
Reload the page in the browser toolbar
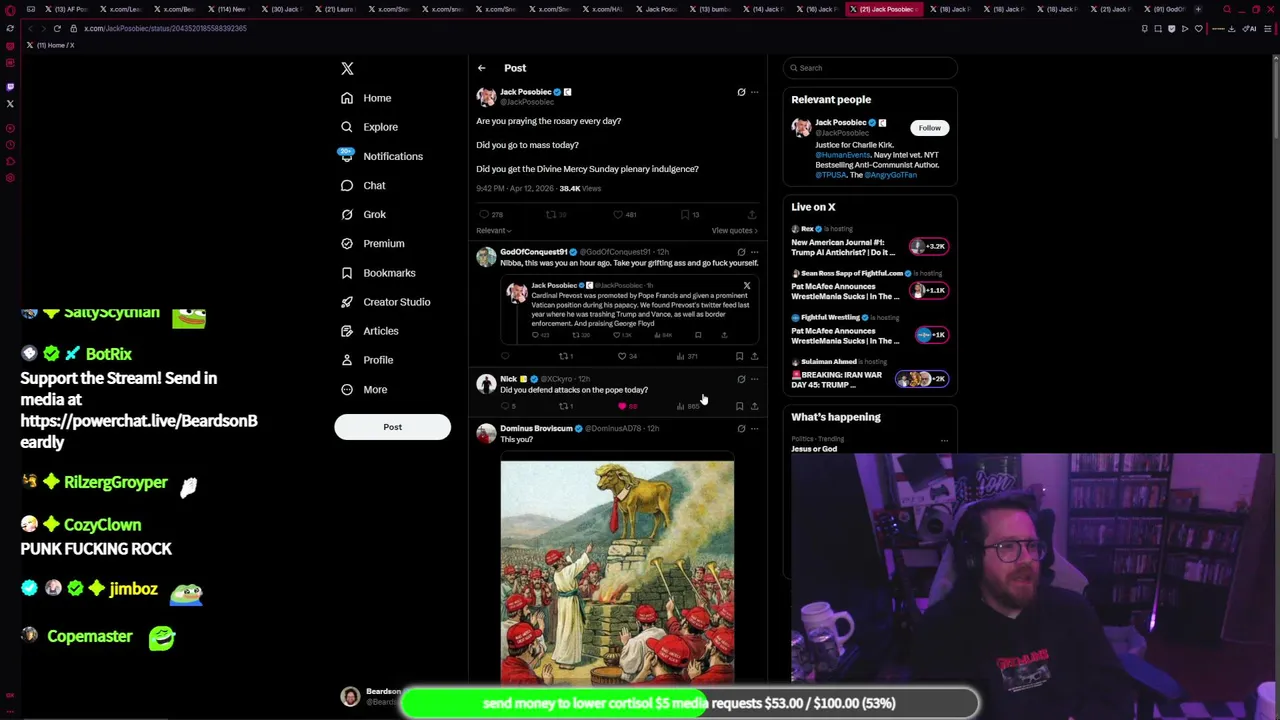pos(57,29)
